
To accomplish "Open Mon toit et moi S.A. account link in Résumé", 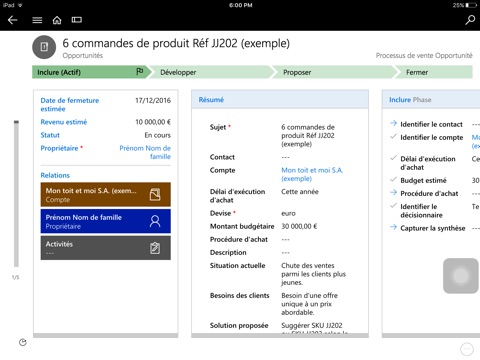I will coord(312,174).
